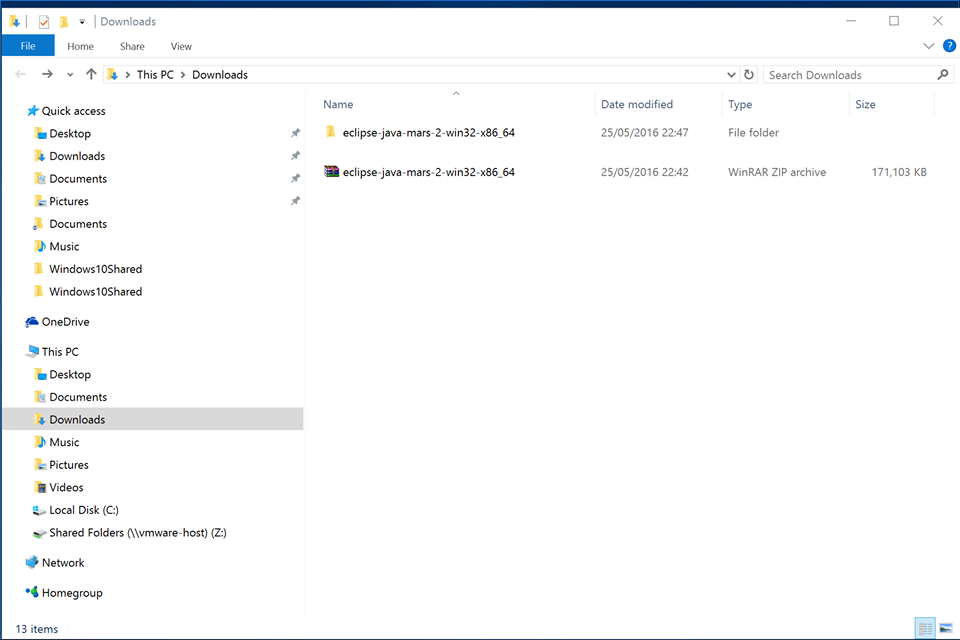Switch to Details view layout
Screen dimensions: 960x640
tap(925, 628)
